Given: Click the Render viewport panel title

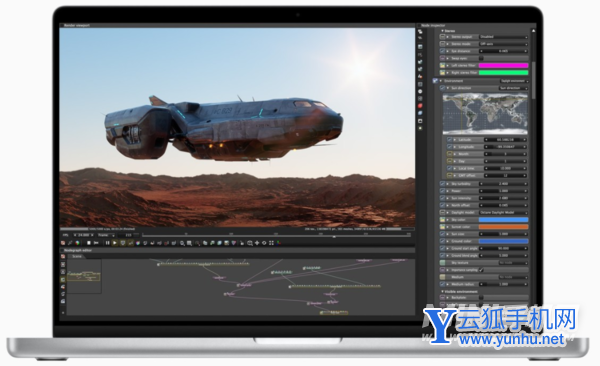Looking at the screenshot, I should pos(77,25).
